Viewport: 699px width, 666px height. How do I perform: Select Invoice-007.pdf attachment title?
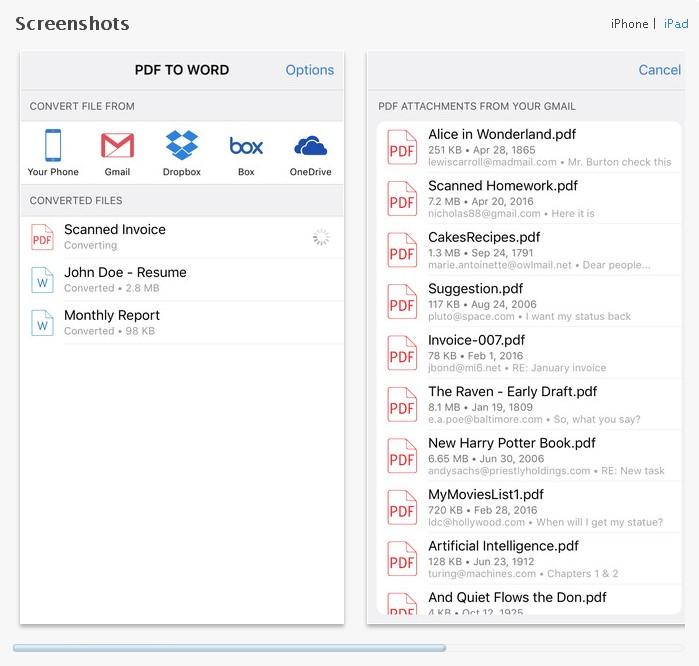[x=477, y=340]
